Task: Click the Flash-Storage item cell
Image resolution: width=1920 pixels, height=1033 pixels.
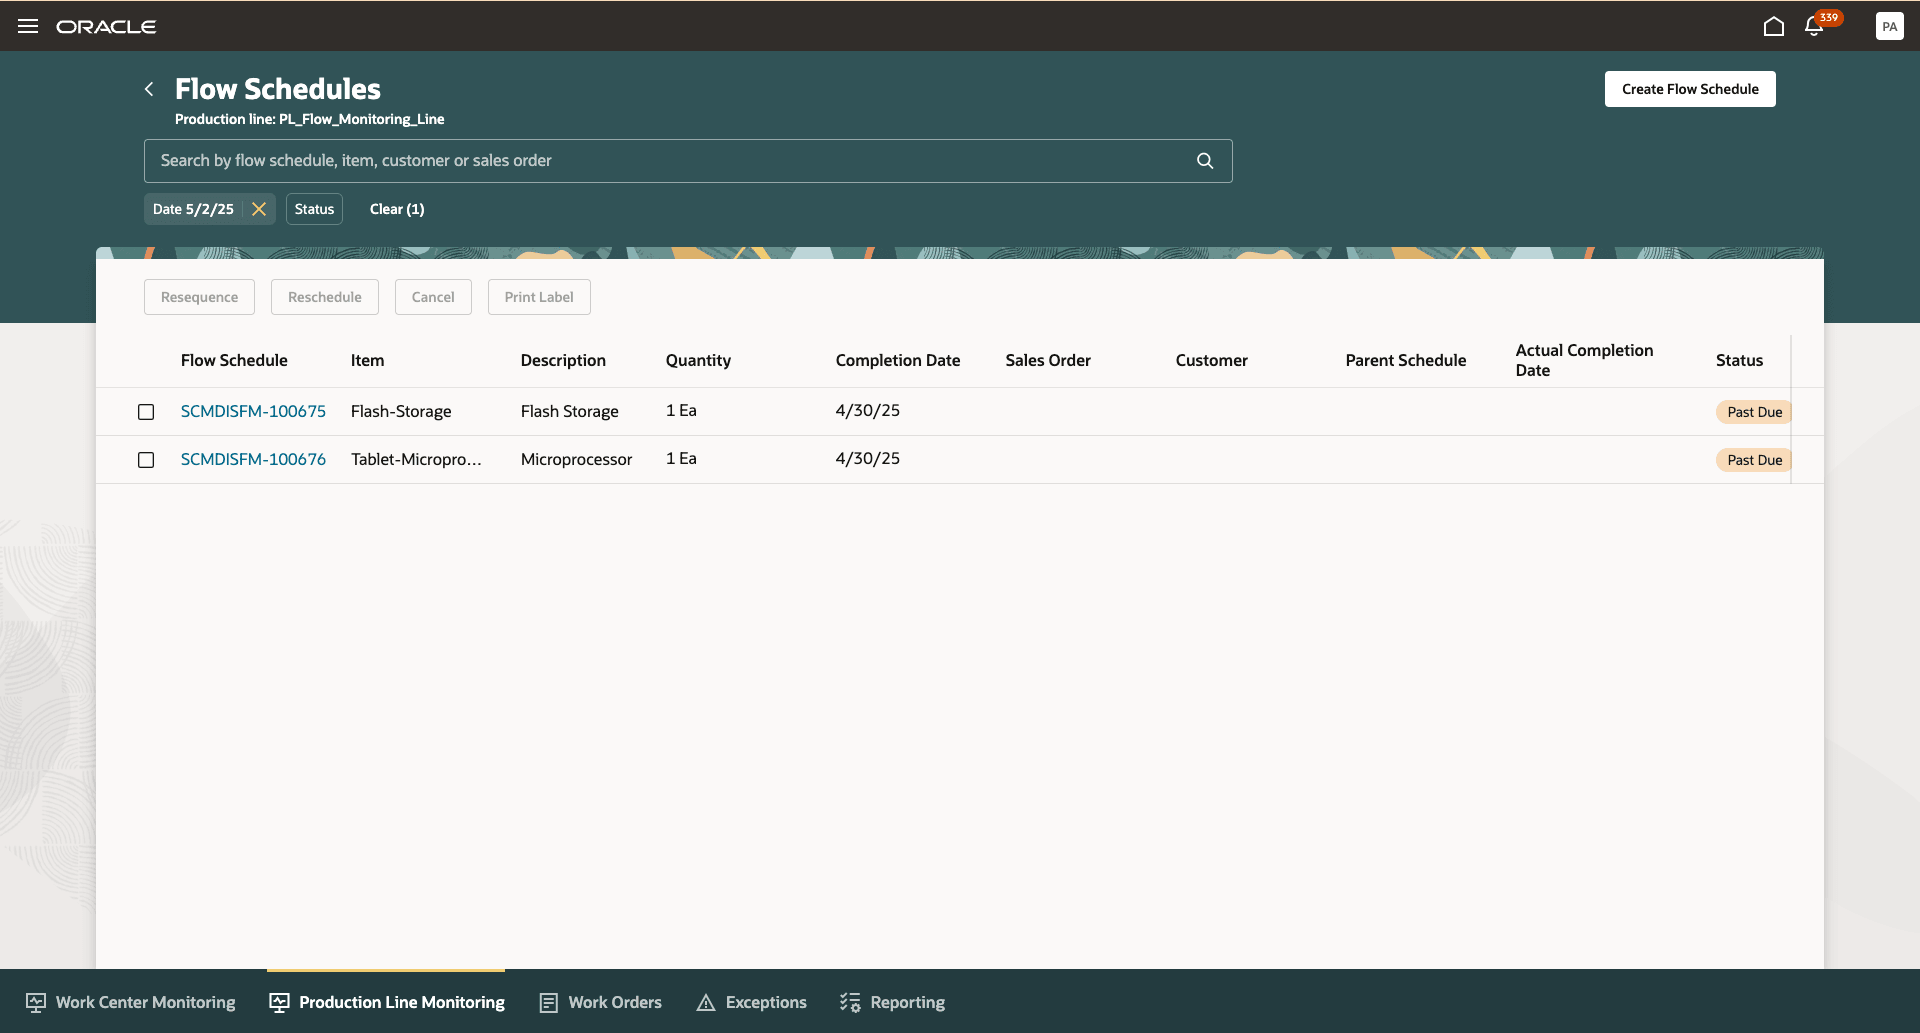Action: (401, 411)
